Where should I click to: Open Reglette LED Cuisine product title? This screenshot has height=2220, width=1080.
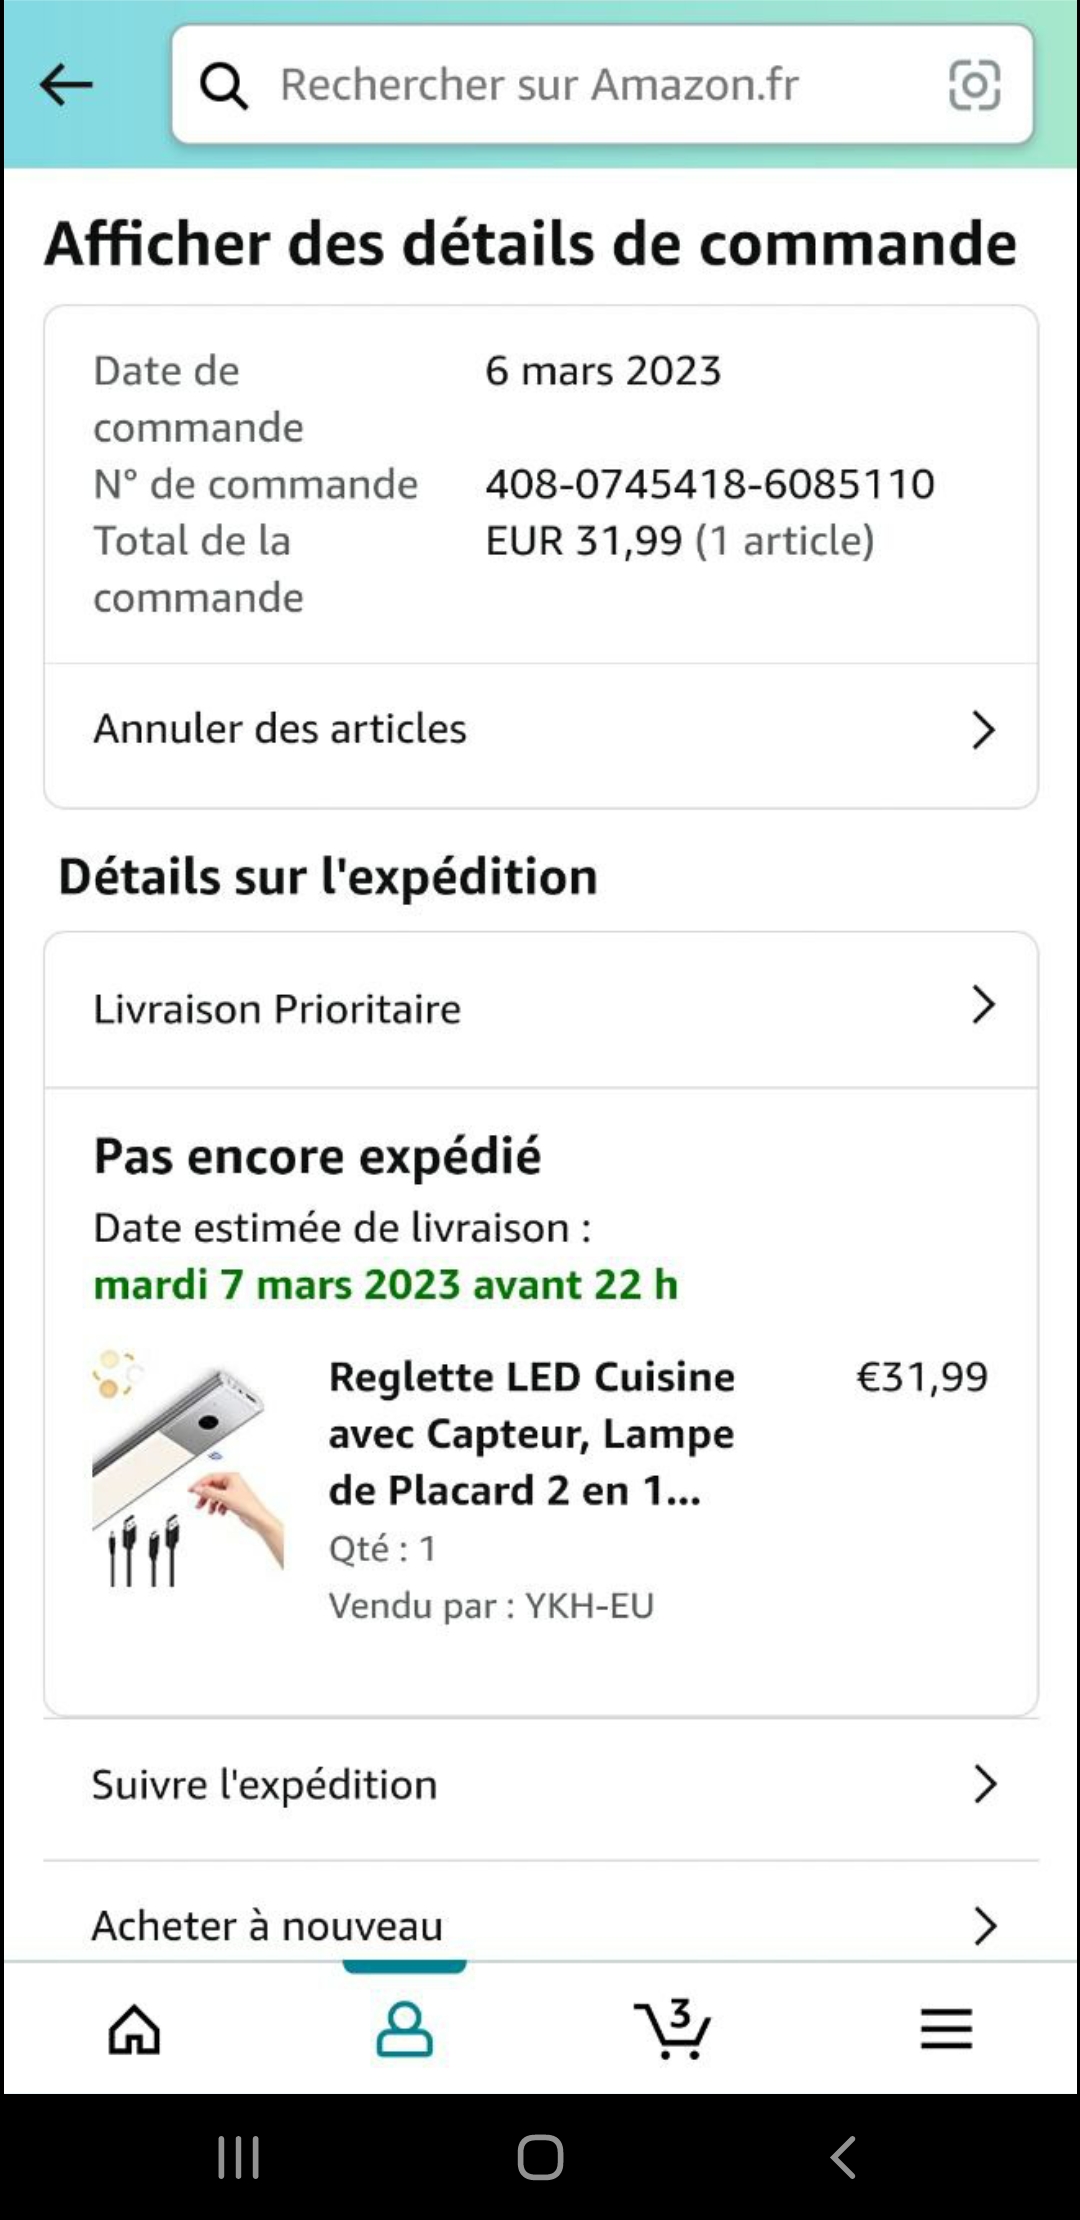[531, 1434]
